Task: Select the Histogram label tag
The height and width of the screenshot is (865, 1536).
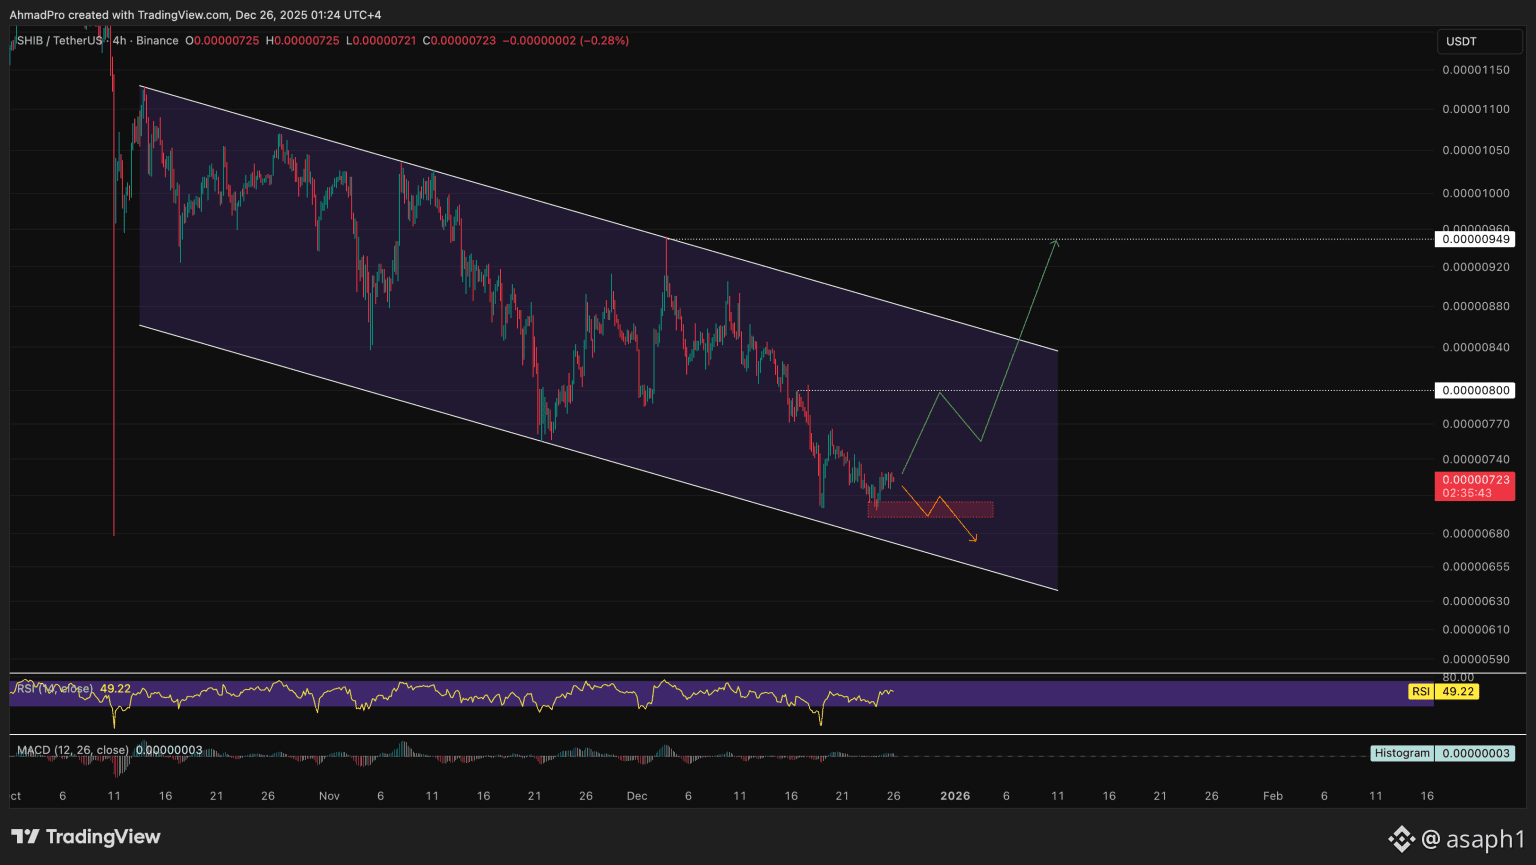Action: click(1402, 753)
